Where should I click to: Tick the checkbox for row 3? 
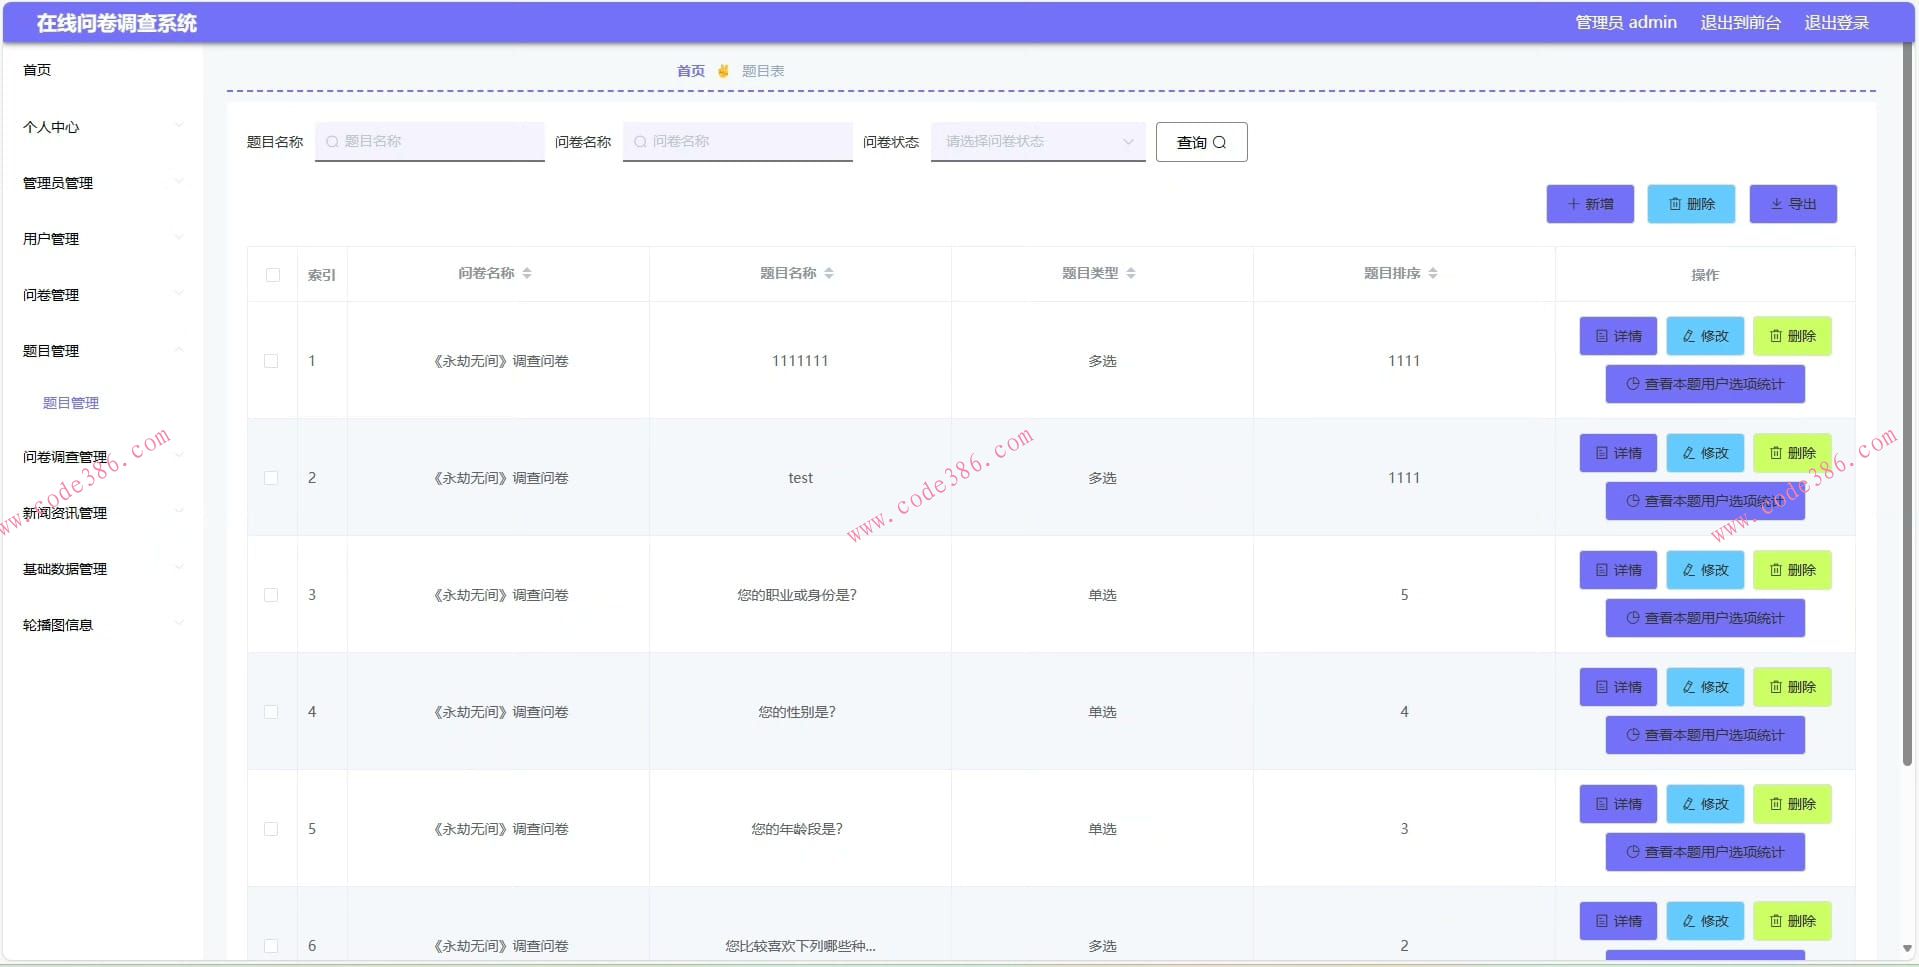click(271, 595)
